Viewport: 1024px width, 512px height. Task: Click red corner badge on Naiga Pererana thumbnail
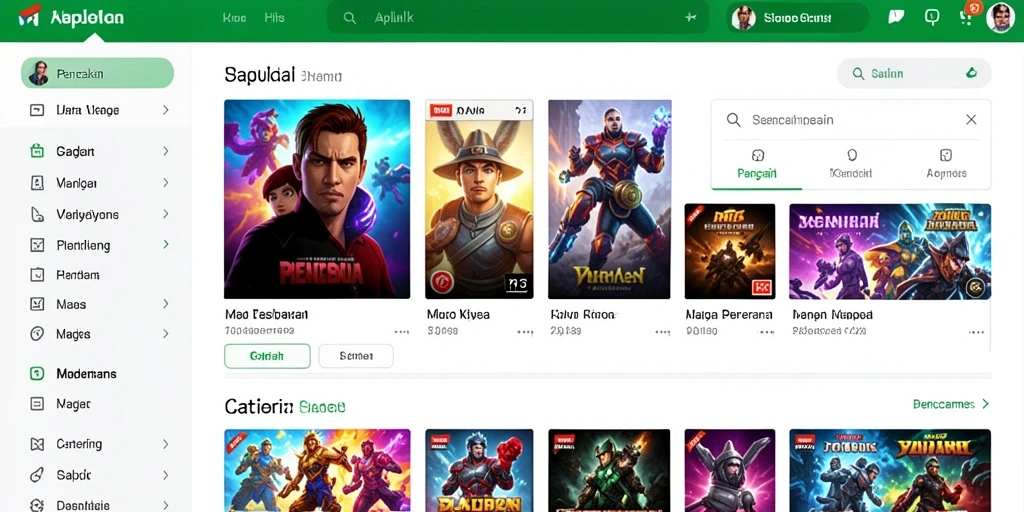(x=695, y=212)
